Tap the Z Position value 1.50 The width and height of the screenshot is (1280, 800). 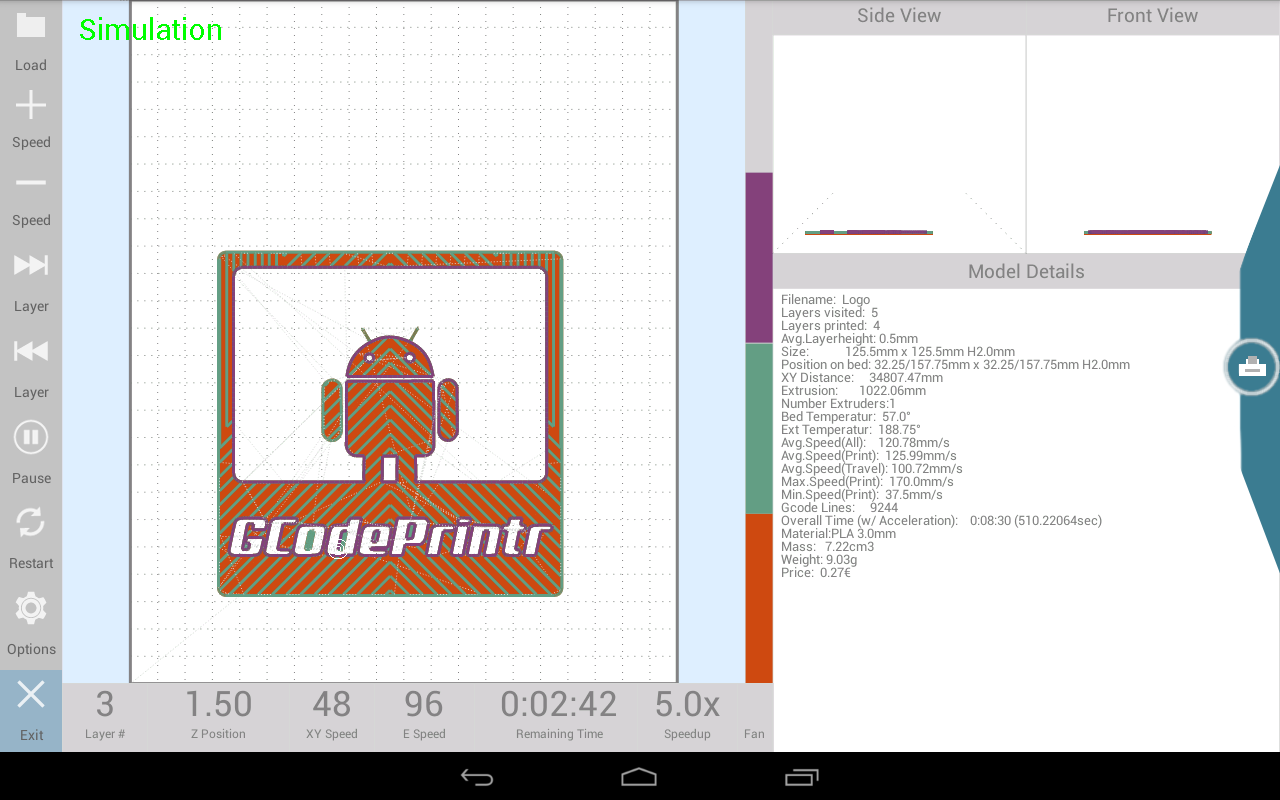click(x=218, y=705)
